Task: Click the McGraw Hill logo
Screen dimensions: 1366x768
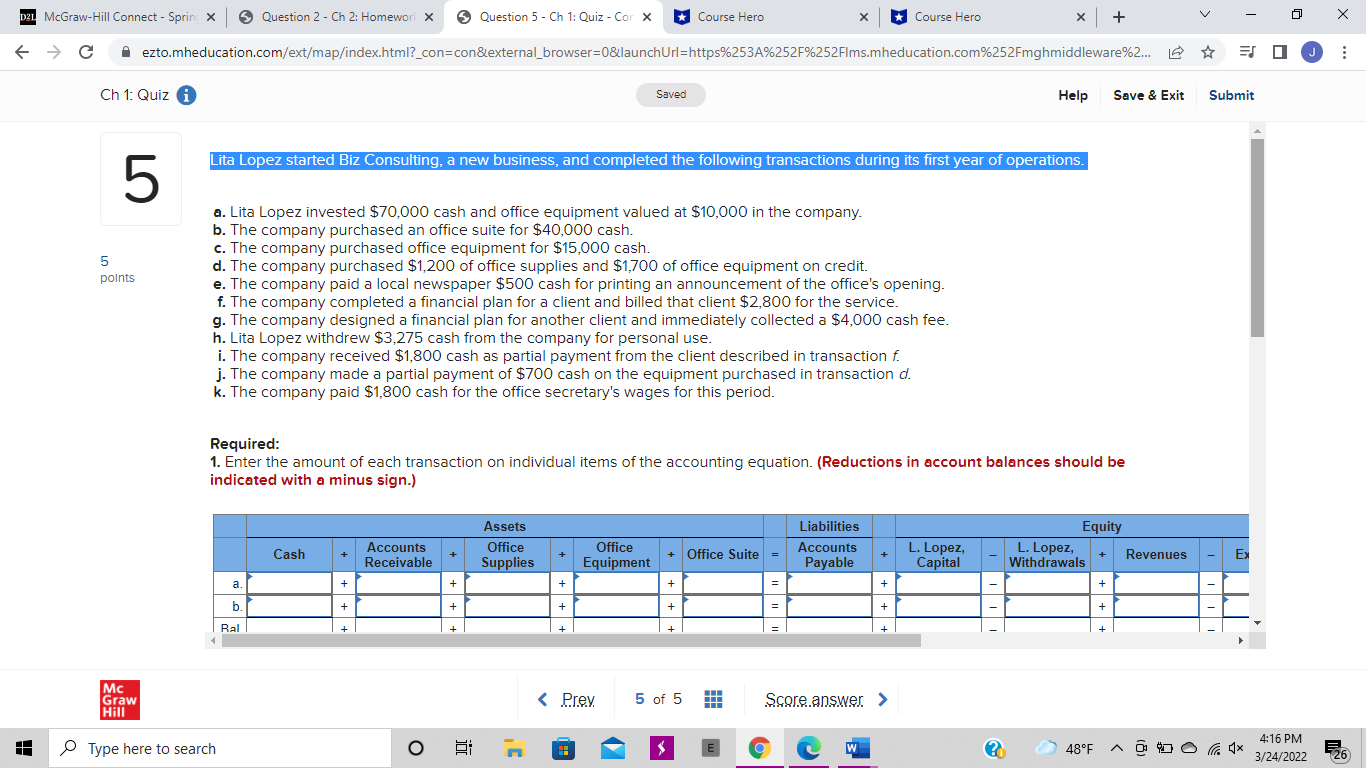Action: (119, 699)
